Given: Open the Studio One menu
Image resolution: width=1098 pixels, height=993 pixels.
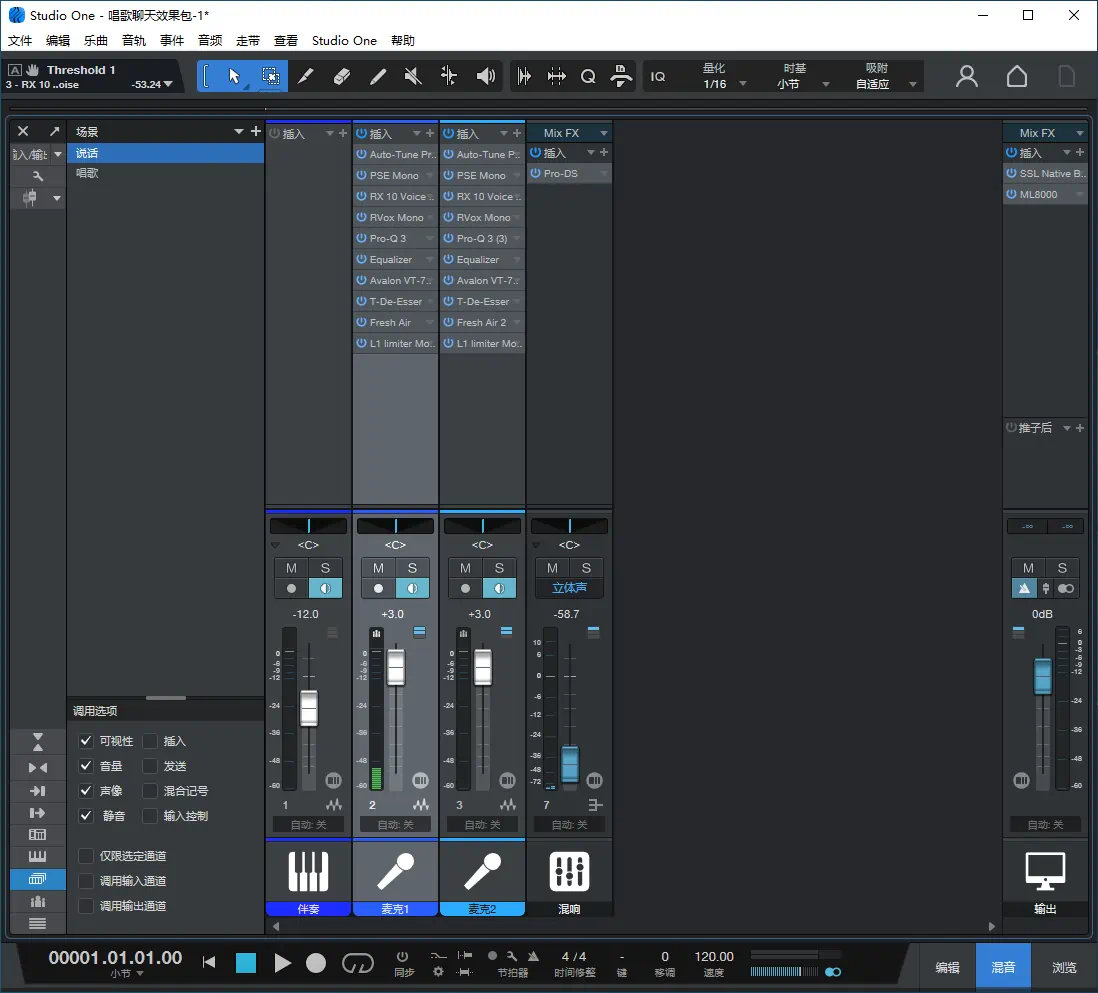Looking at the screenshot, I should 344,41.
